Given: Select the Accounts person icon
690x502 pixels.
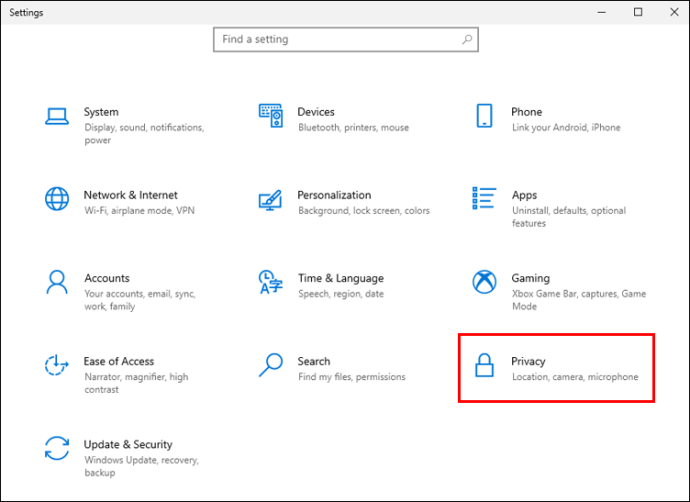Looking at the screenshot, I should [x=57, y=282].
